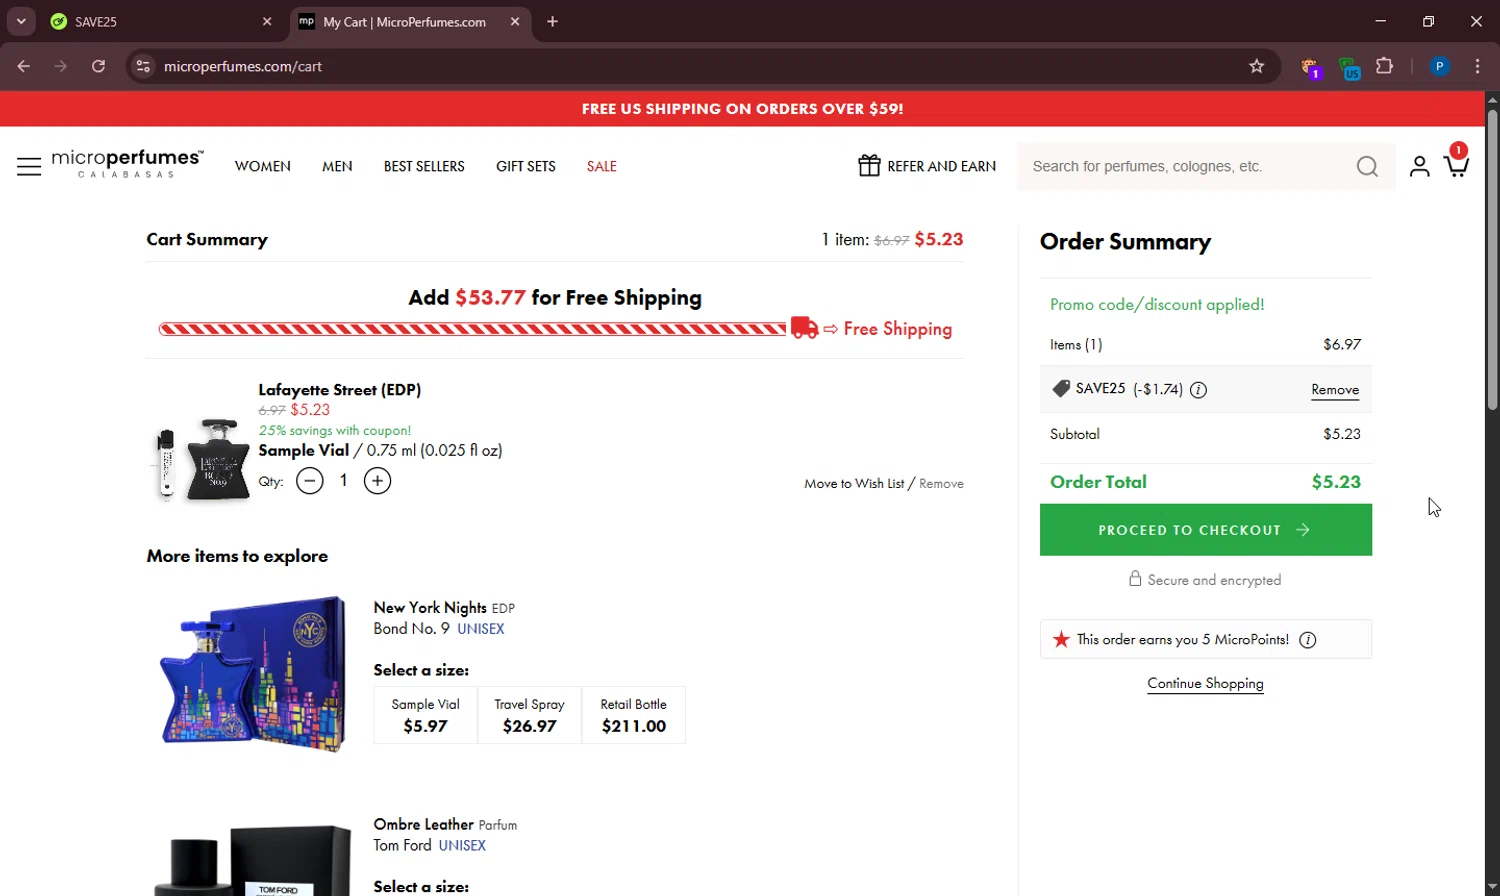Increase quantity with plus button

pos(377,481)
